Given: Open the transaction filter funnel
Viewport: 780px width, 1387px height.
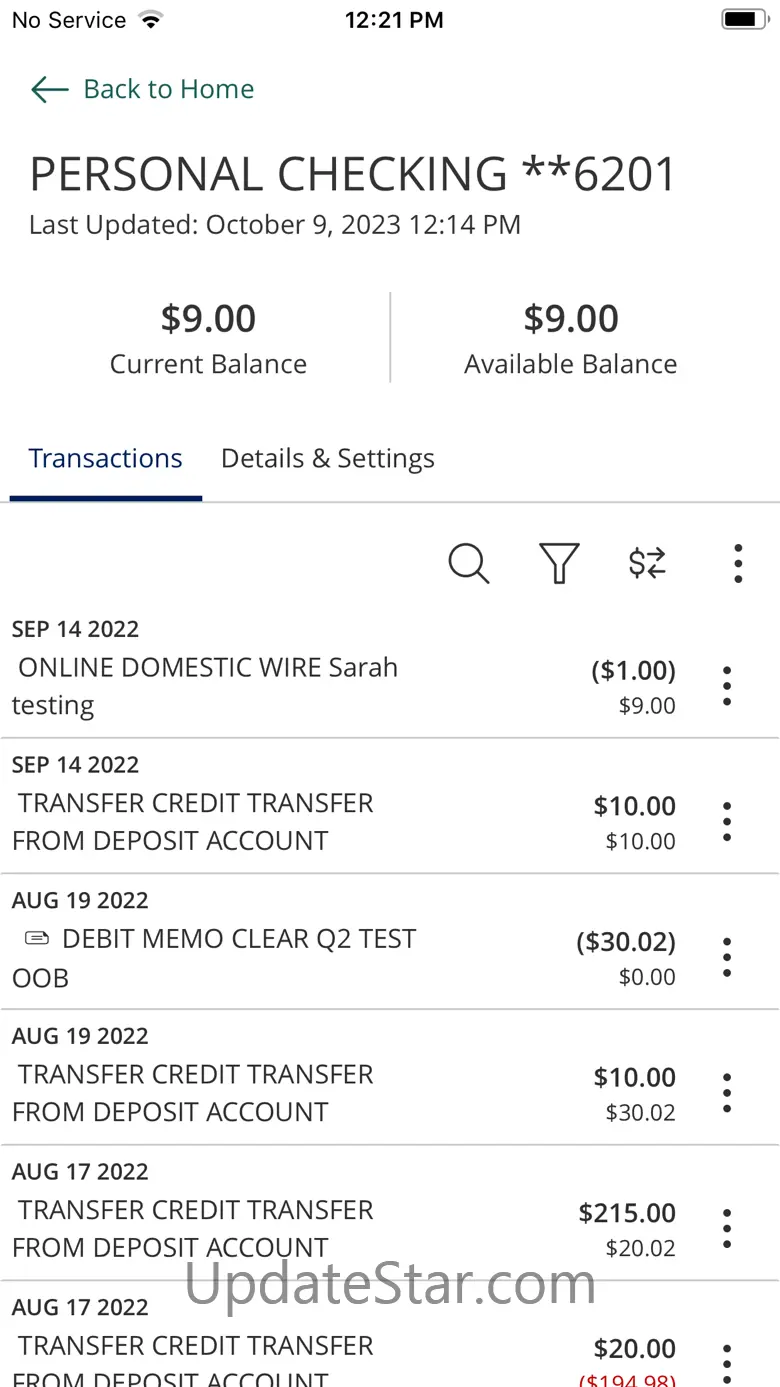Looking at the screenshot, I should pos(559,564).
